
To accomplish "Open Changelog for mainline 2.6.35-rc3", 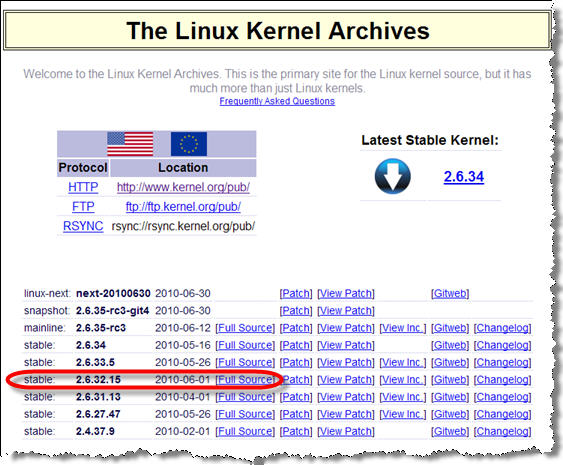I will [x=502, y=328].
